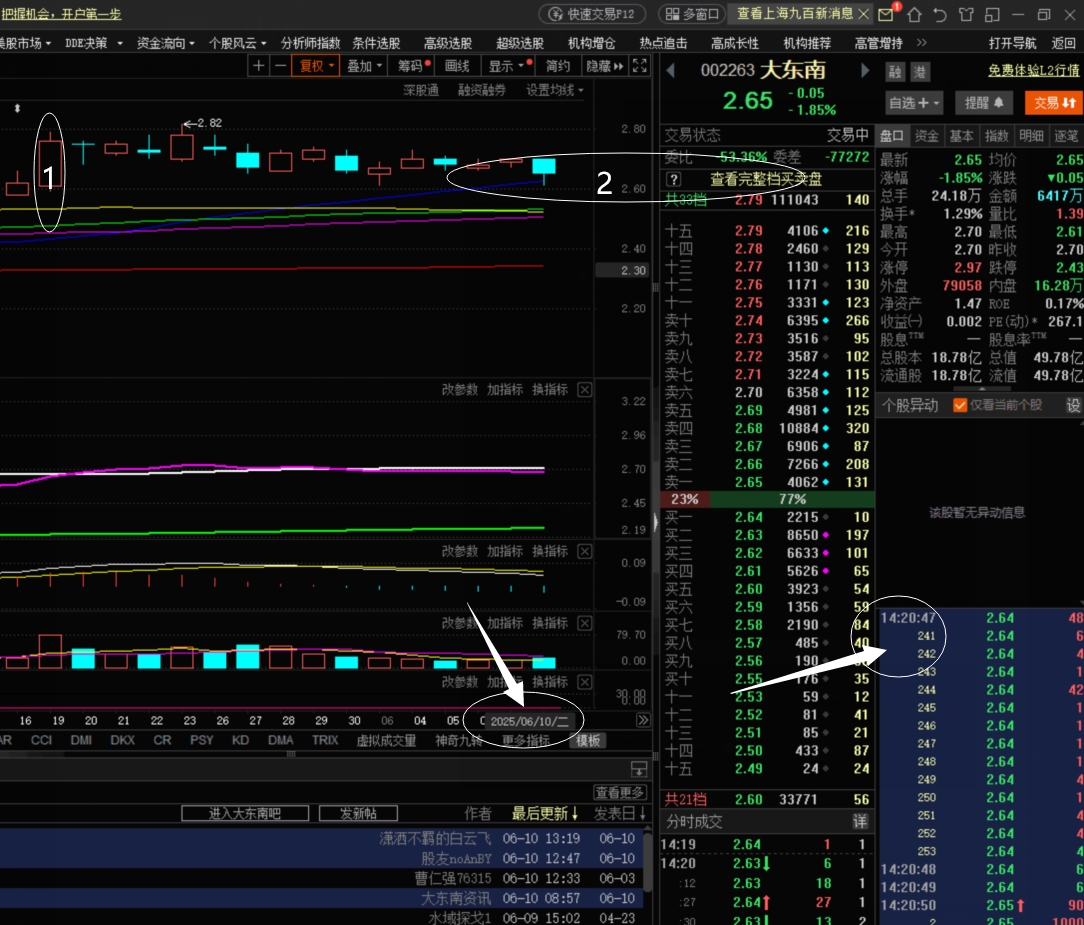Click the orange 交易 trade button
Viewport: 1084px width, 925px height.
coord(1054,103)
